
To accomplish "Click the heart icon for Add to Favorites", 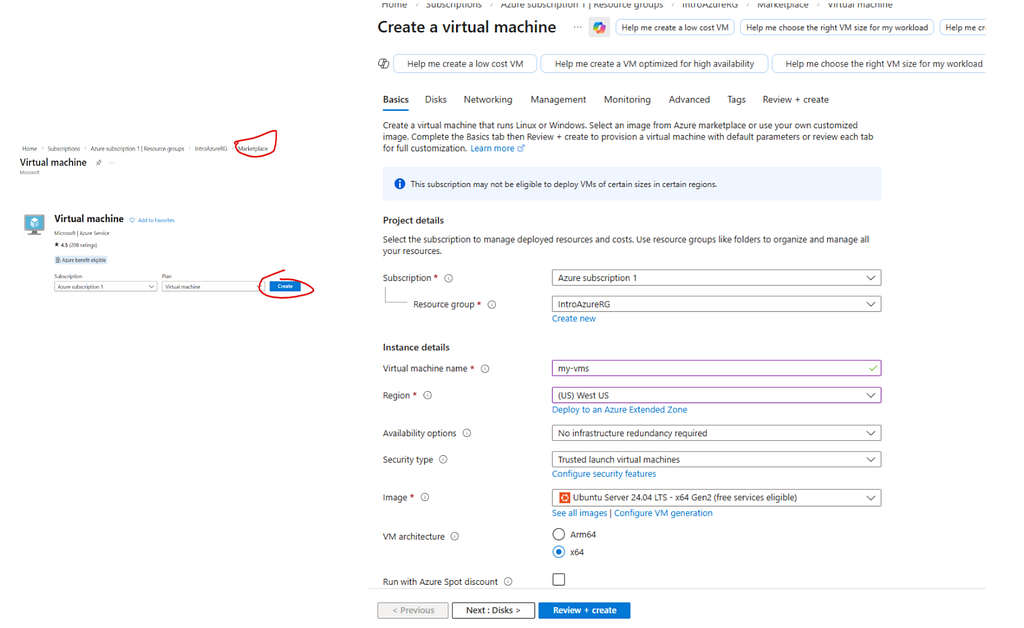I will pos(132,220).
